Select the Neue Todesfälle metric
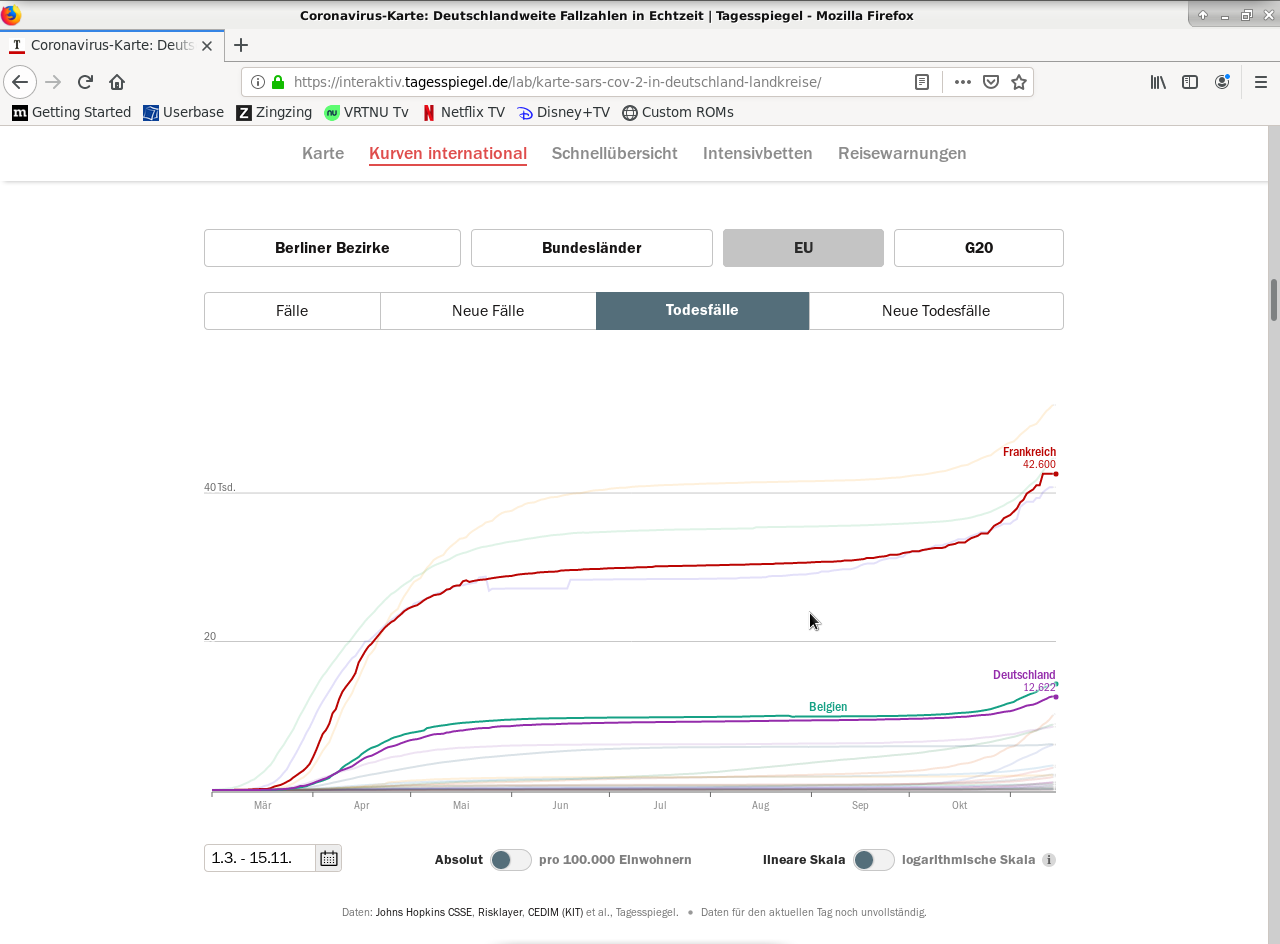The image size is (1280, 944). point(935,311)
